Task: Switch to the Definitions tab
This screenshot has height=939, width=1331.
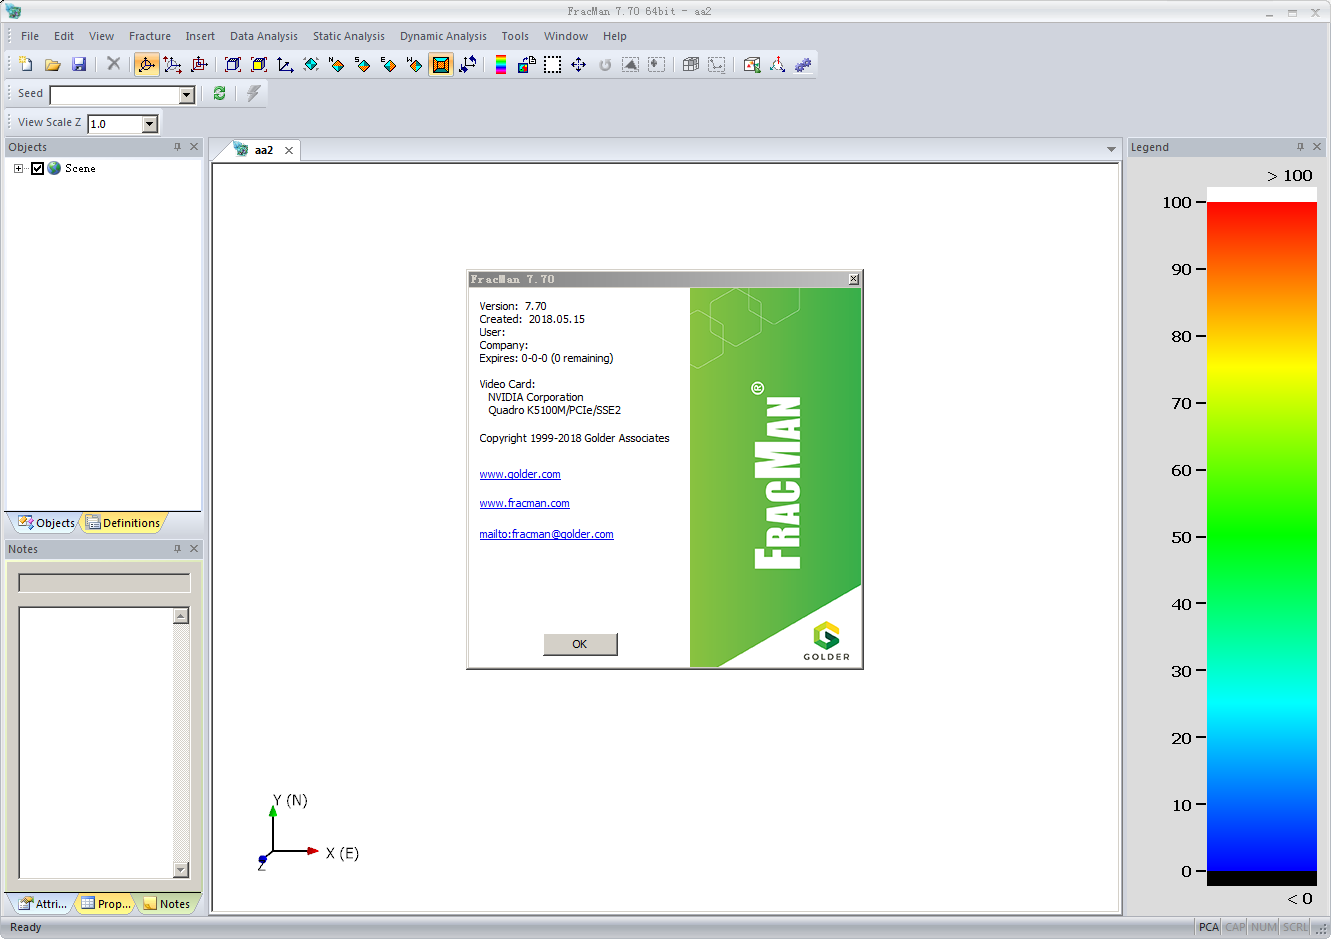Action: (x=123, y=523)
